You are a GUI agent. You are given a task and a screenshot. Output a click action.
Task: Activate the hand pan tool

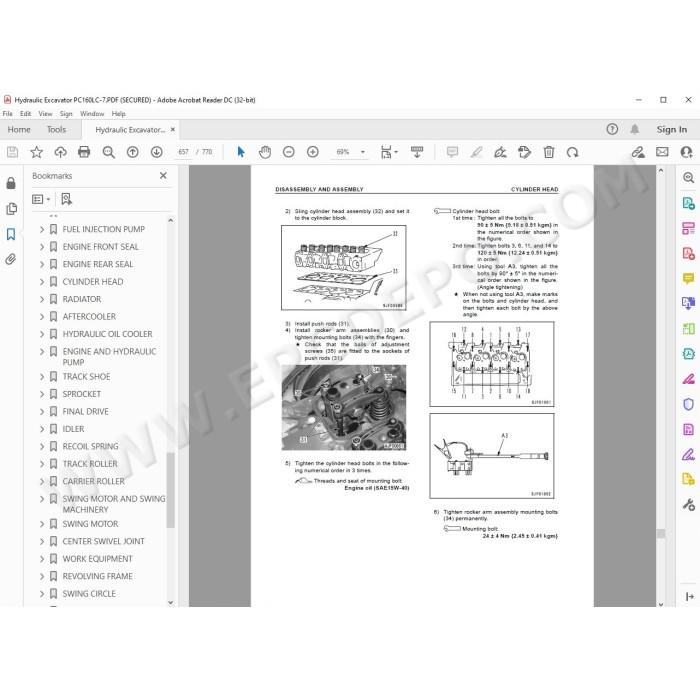point(265,152)
